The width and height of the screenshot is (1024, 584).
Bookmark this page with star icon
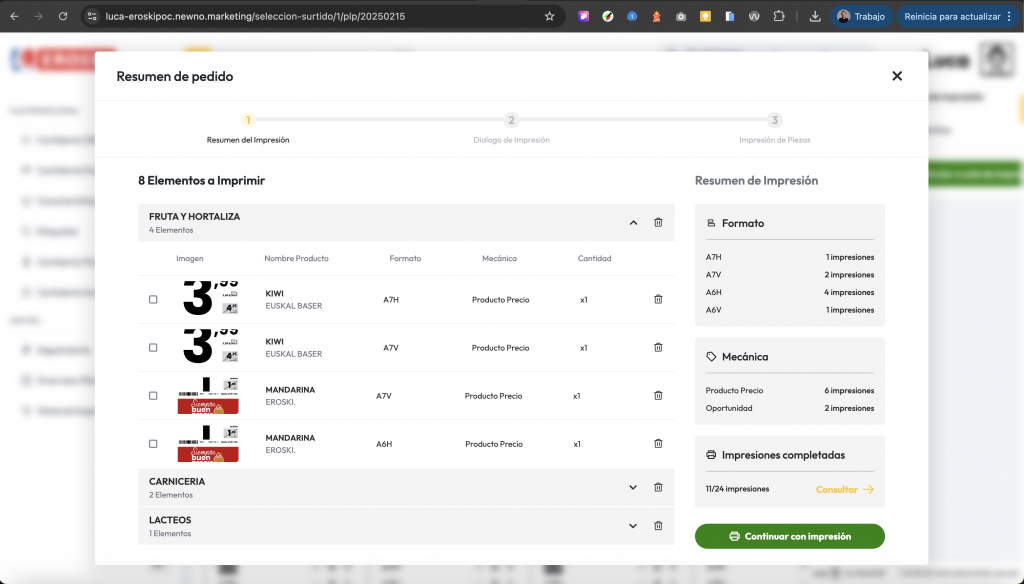coord(549,16)
